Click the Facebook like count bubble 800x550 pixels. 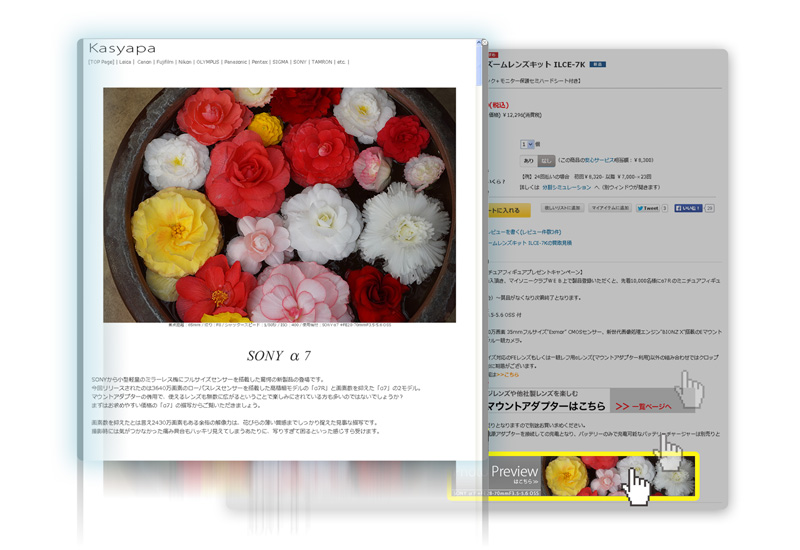pyautogui.click(x=709, y=208)
